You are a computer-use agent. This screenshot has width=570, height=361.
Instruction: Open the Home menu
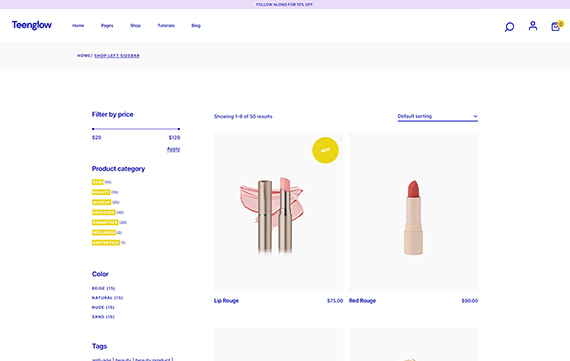(x=78, y=25)
